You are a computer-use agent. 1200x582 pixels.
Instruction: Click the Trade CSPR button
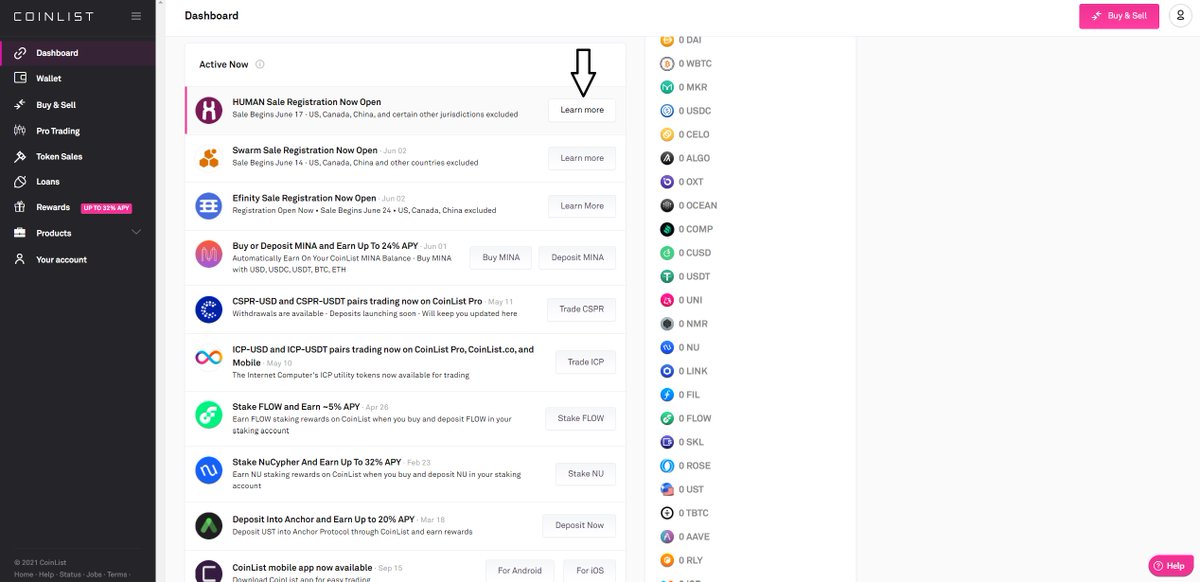(x=582, y=309)
